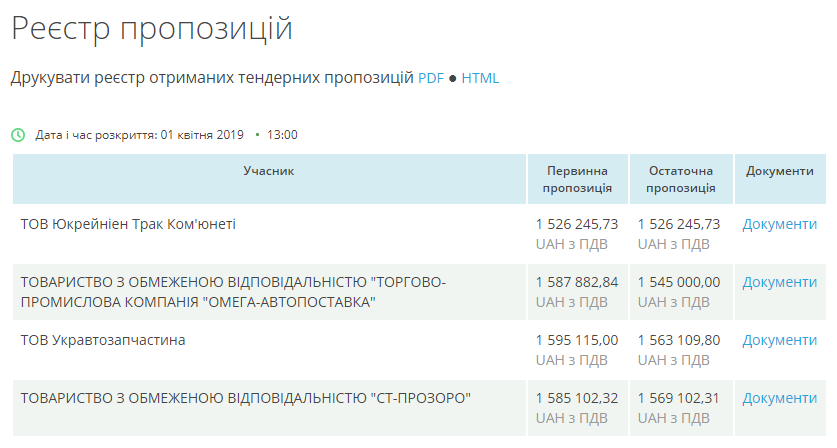The height and width of the screenshot is (448, 837).
Task: Click final offer amount 1 569 102,31
Action: click(x=679, y=399)
